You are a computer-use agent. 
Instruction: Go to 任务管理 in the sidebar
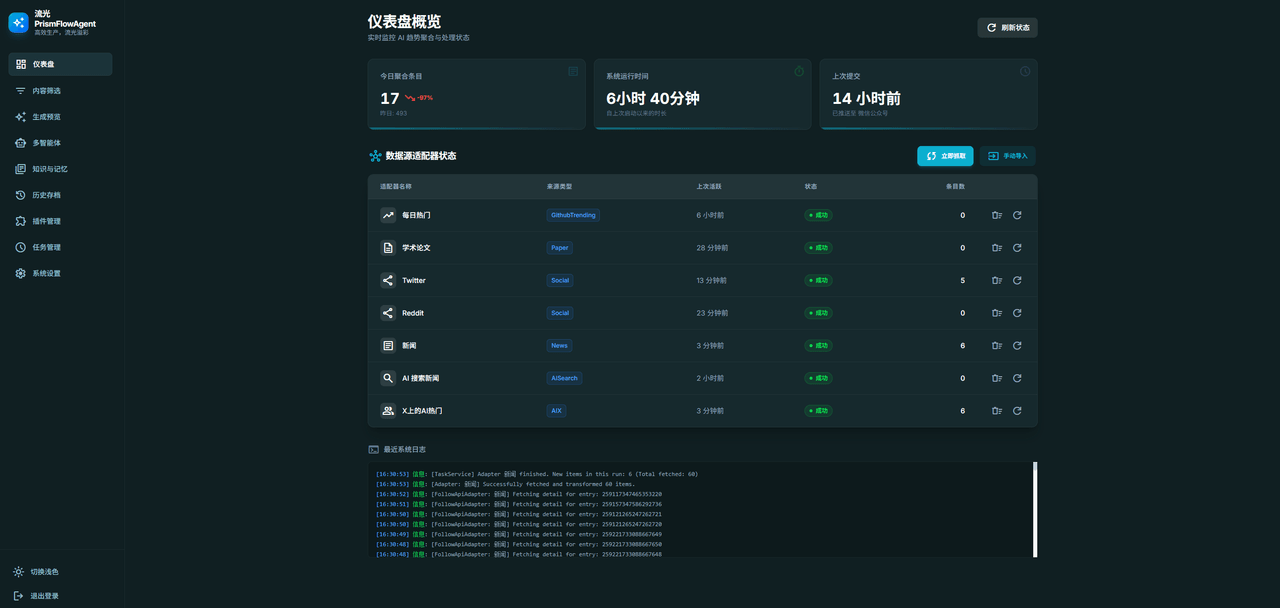[60, 247]
